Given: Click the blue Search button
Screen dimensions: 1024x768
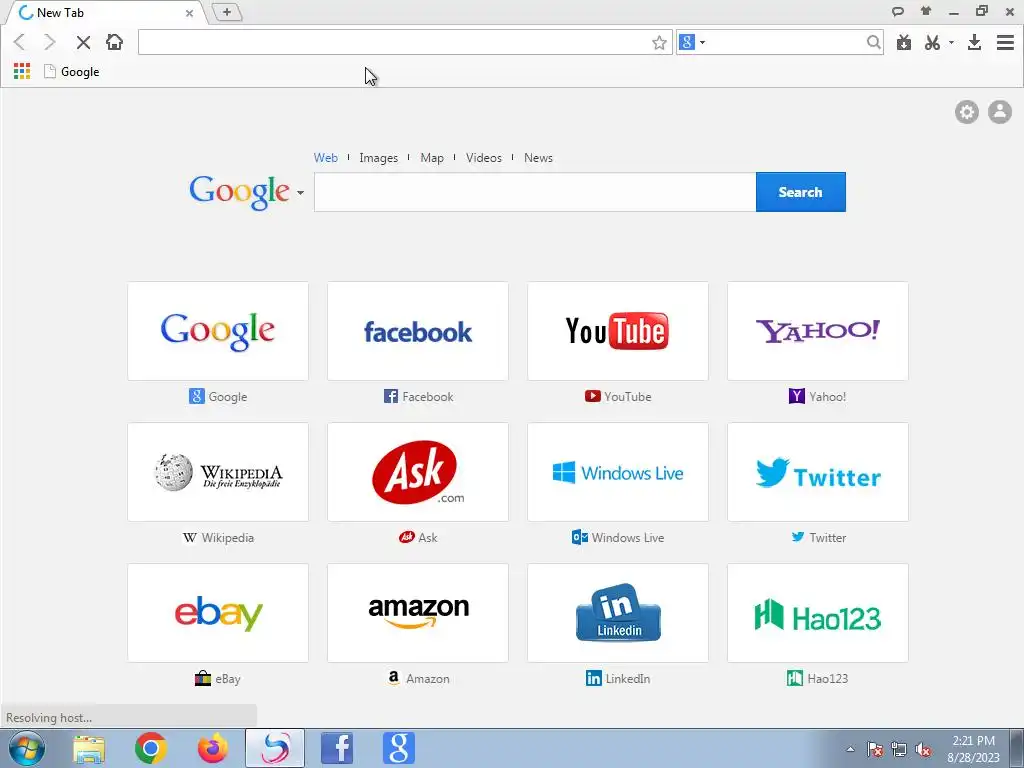Looking at the screenshot, I should click(x=801, y=192).
